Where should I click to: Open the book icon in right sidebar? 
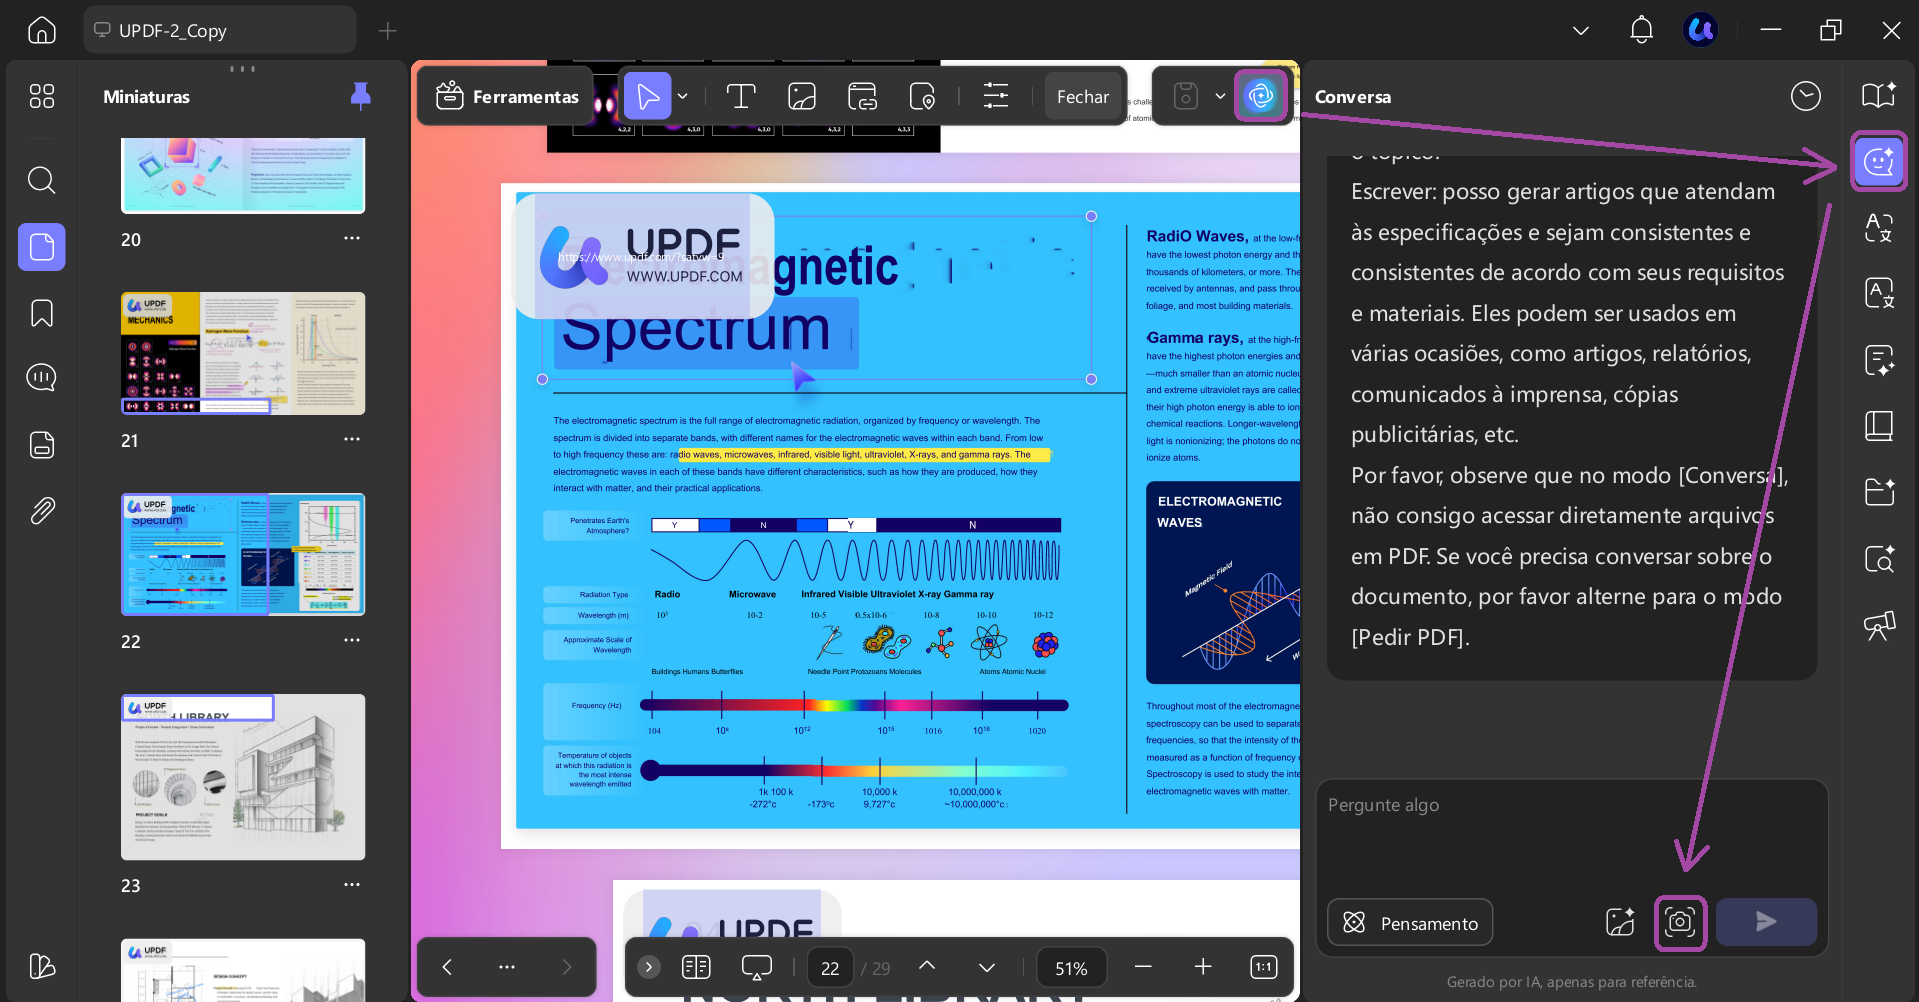(1879, 426)
